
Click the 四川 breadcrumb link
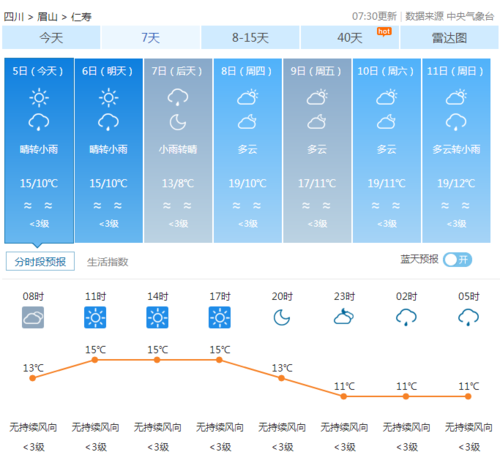[x=14, y=17]
